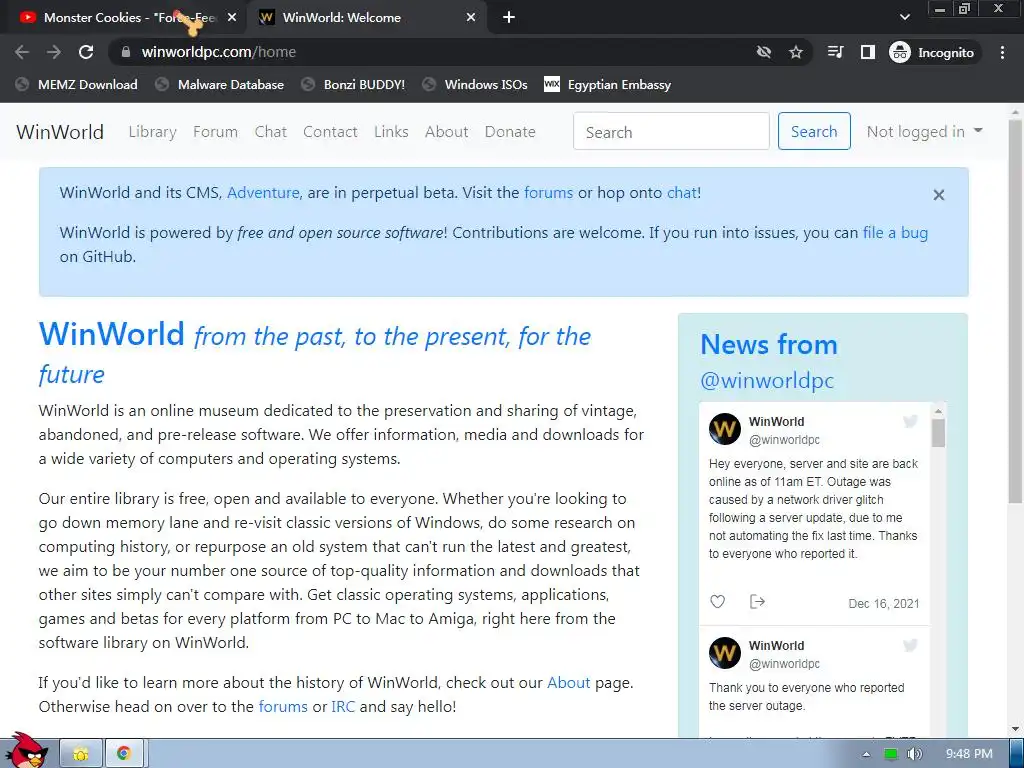Screen dimensions: 1024x768
Task: Like the first tweet with the heart icon
Action: point(718,601)
